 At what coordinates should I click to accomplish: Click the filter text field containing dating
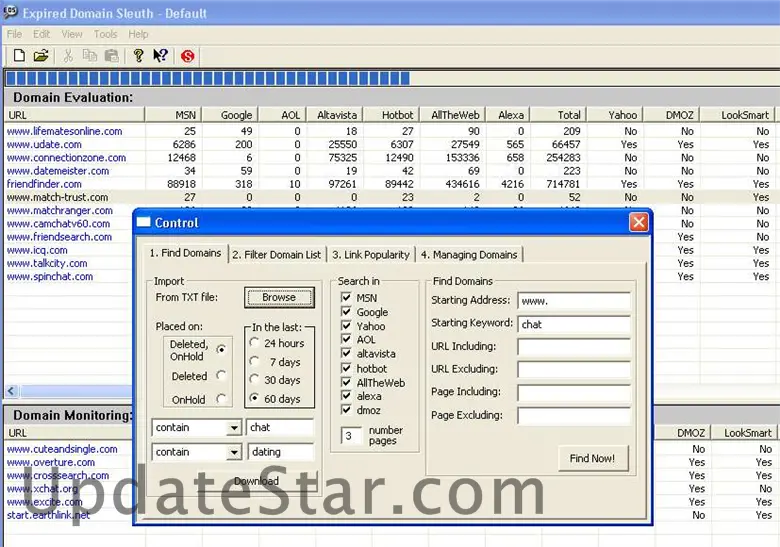coord(281,452)
